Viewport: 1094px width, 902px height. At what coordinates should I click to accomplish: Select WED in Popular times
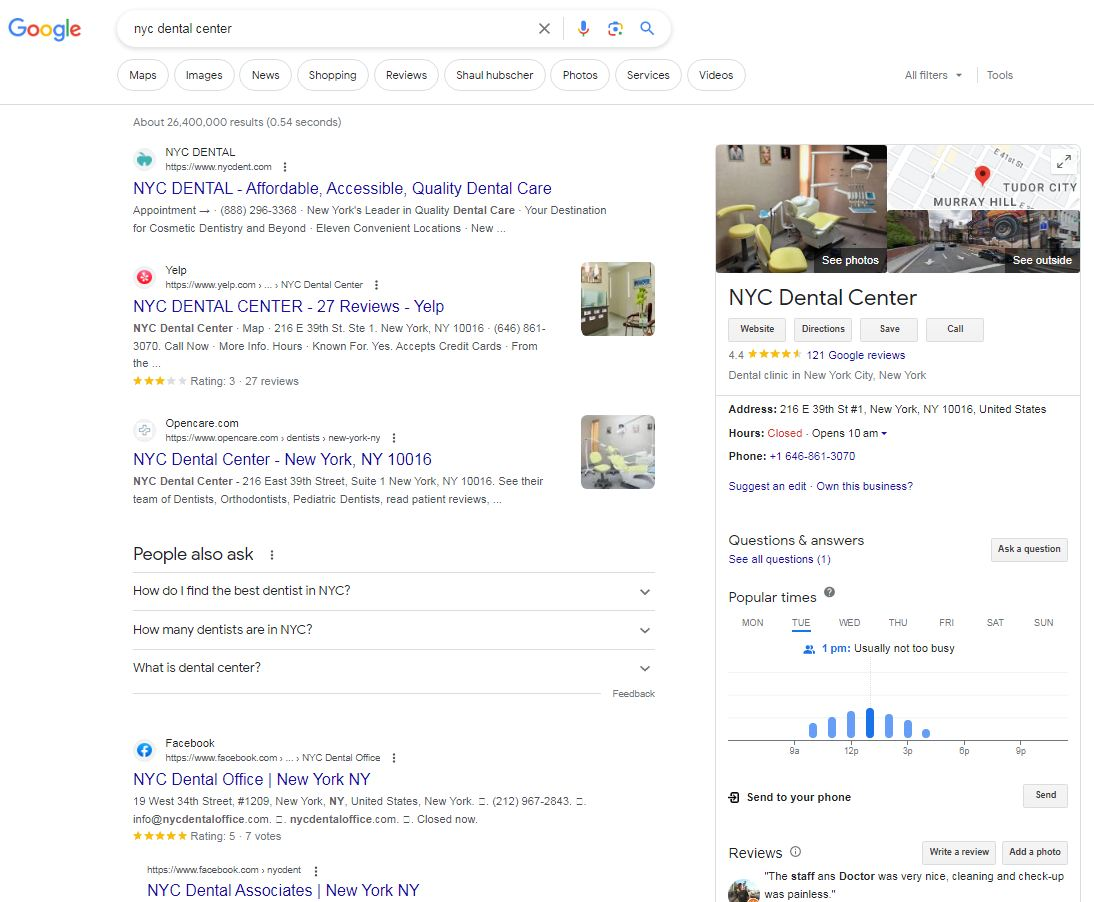(849, 622)
